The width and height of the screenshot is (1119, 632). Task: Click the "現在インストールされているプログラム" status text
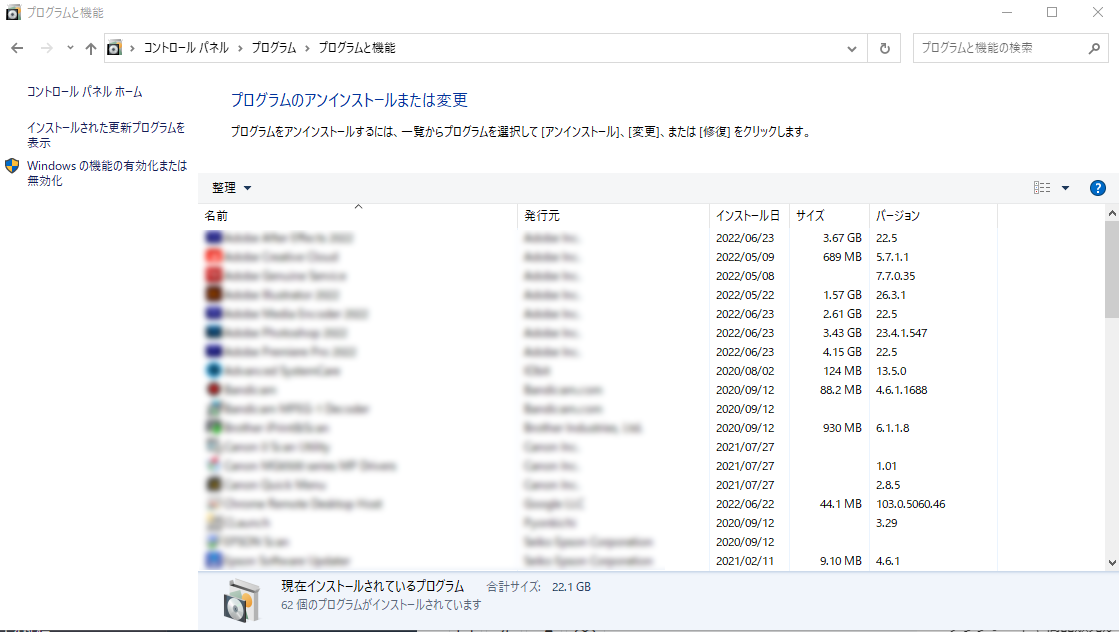373,586
